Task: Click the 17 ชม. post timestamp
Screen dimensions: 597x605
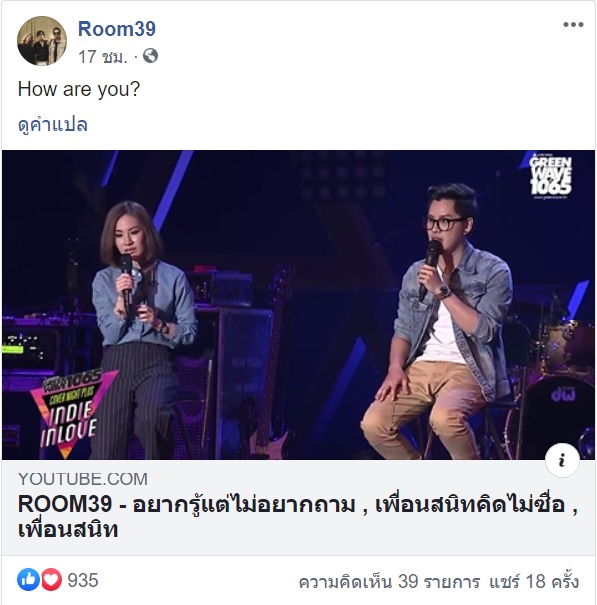Action: (103, 57)
